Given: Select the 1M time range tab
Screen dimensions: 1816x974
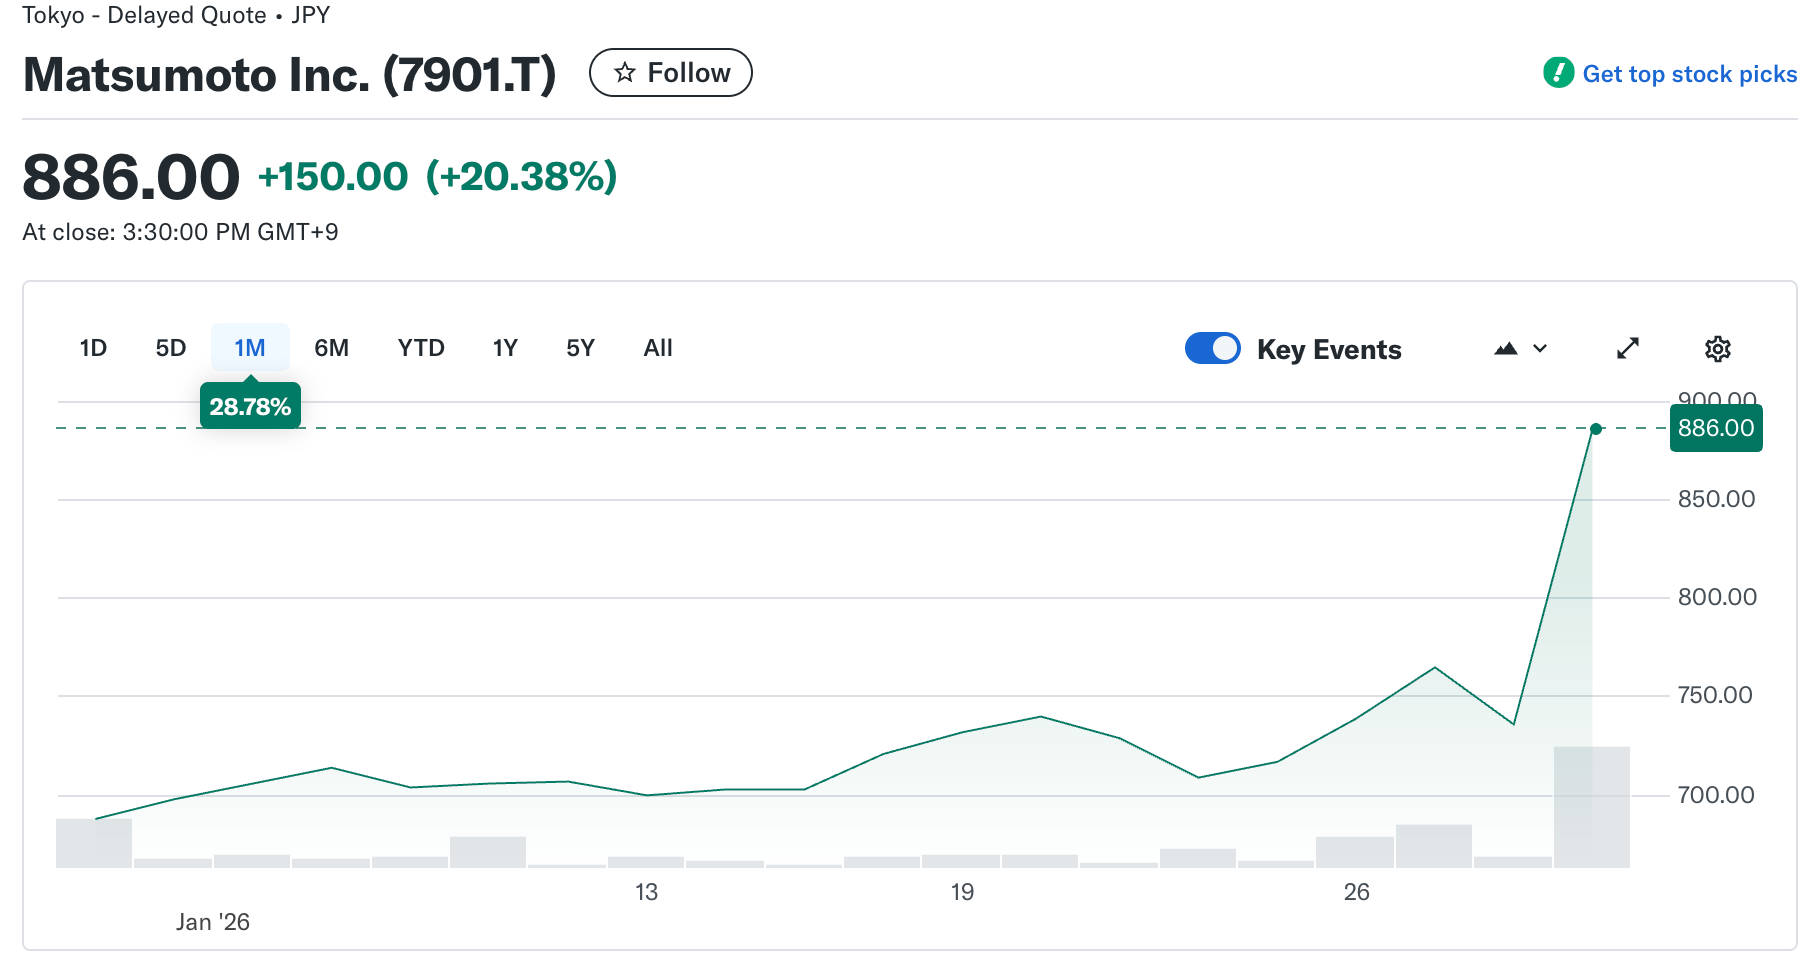Looking at the screenshot, I should pos(250,348).
